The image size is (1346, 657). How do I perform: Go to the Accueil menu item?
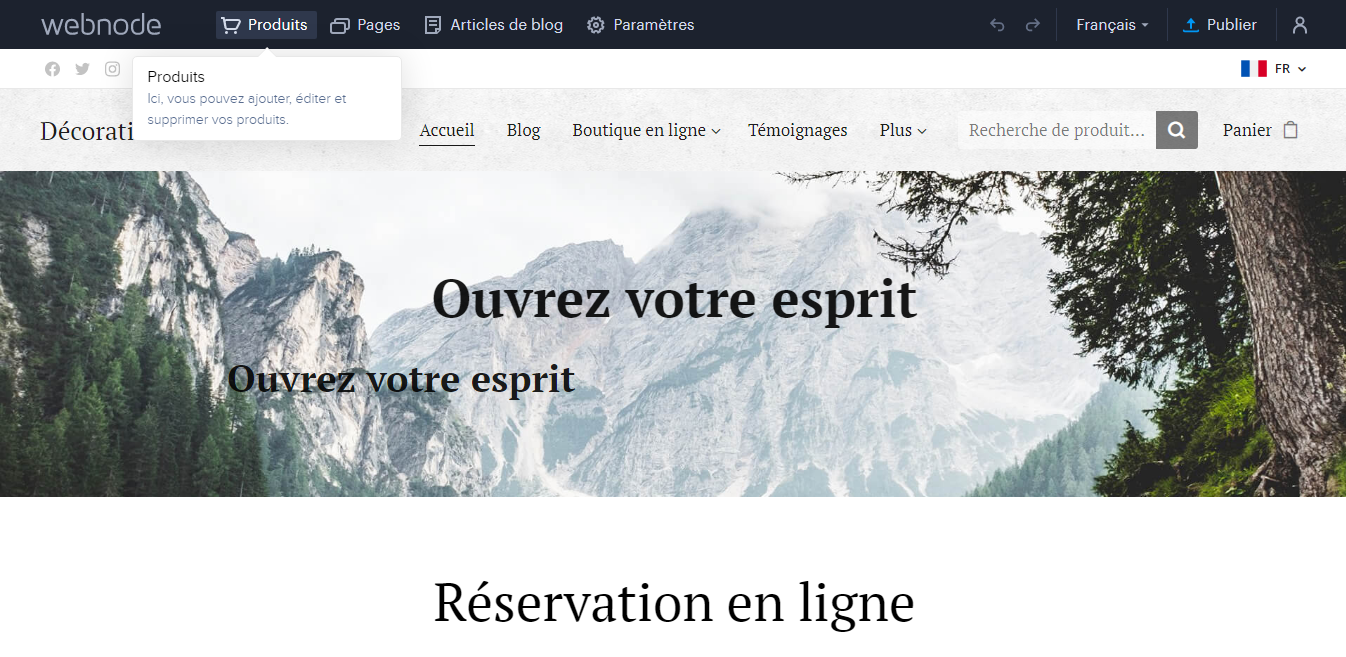pos(447,130)
